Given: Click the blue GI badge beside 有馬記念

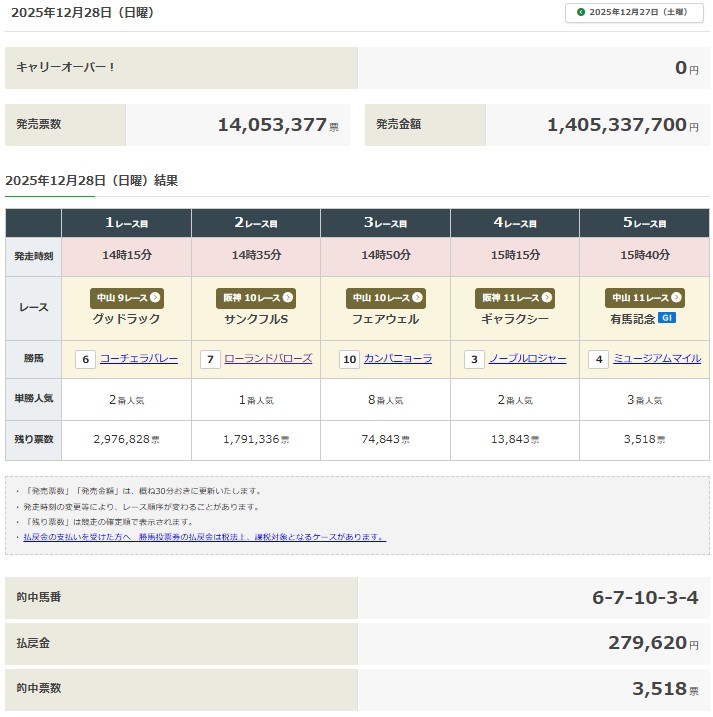Looking at the screenshot, I should pos(667,318).
